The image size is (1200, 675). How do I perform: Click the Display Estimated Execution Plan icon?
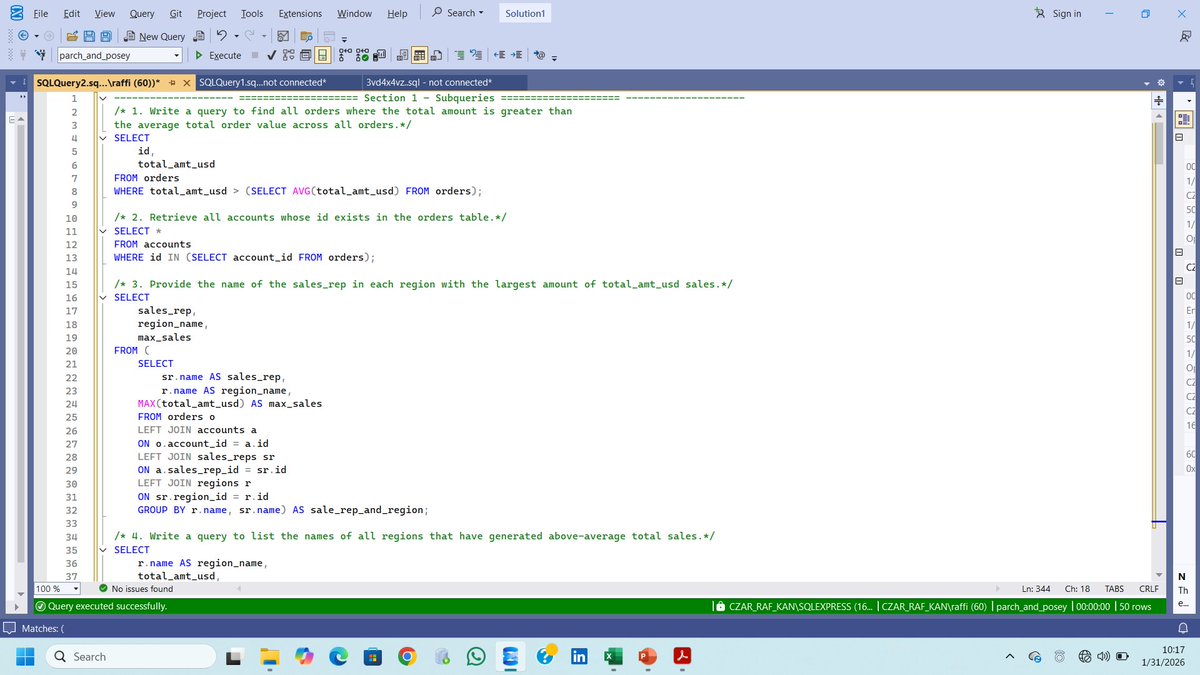(288, 56)
